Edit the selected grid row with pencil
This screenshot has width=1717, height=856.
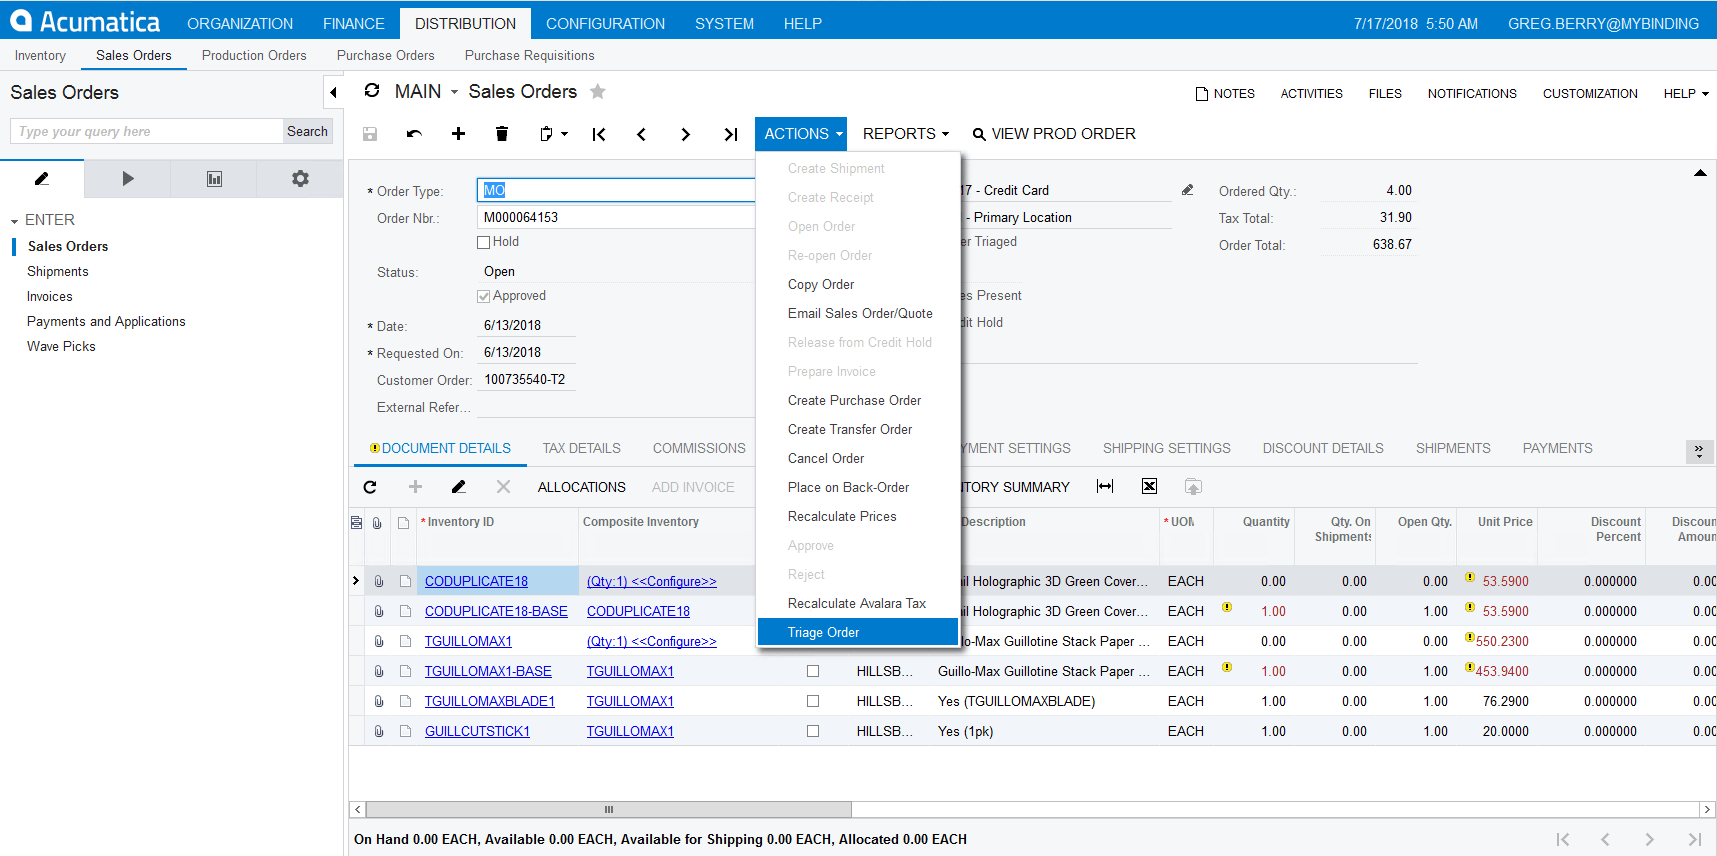[x=459, y=487]
